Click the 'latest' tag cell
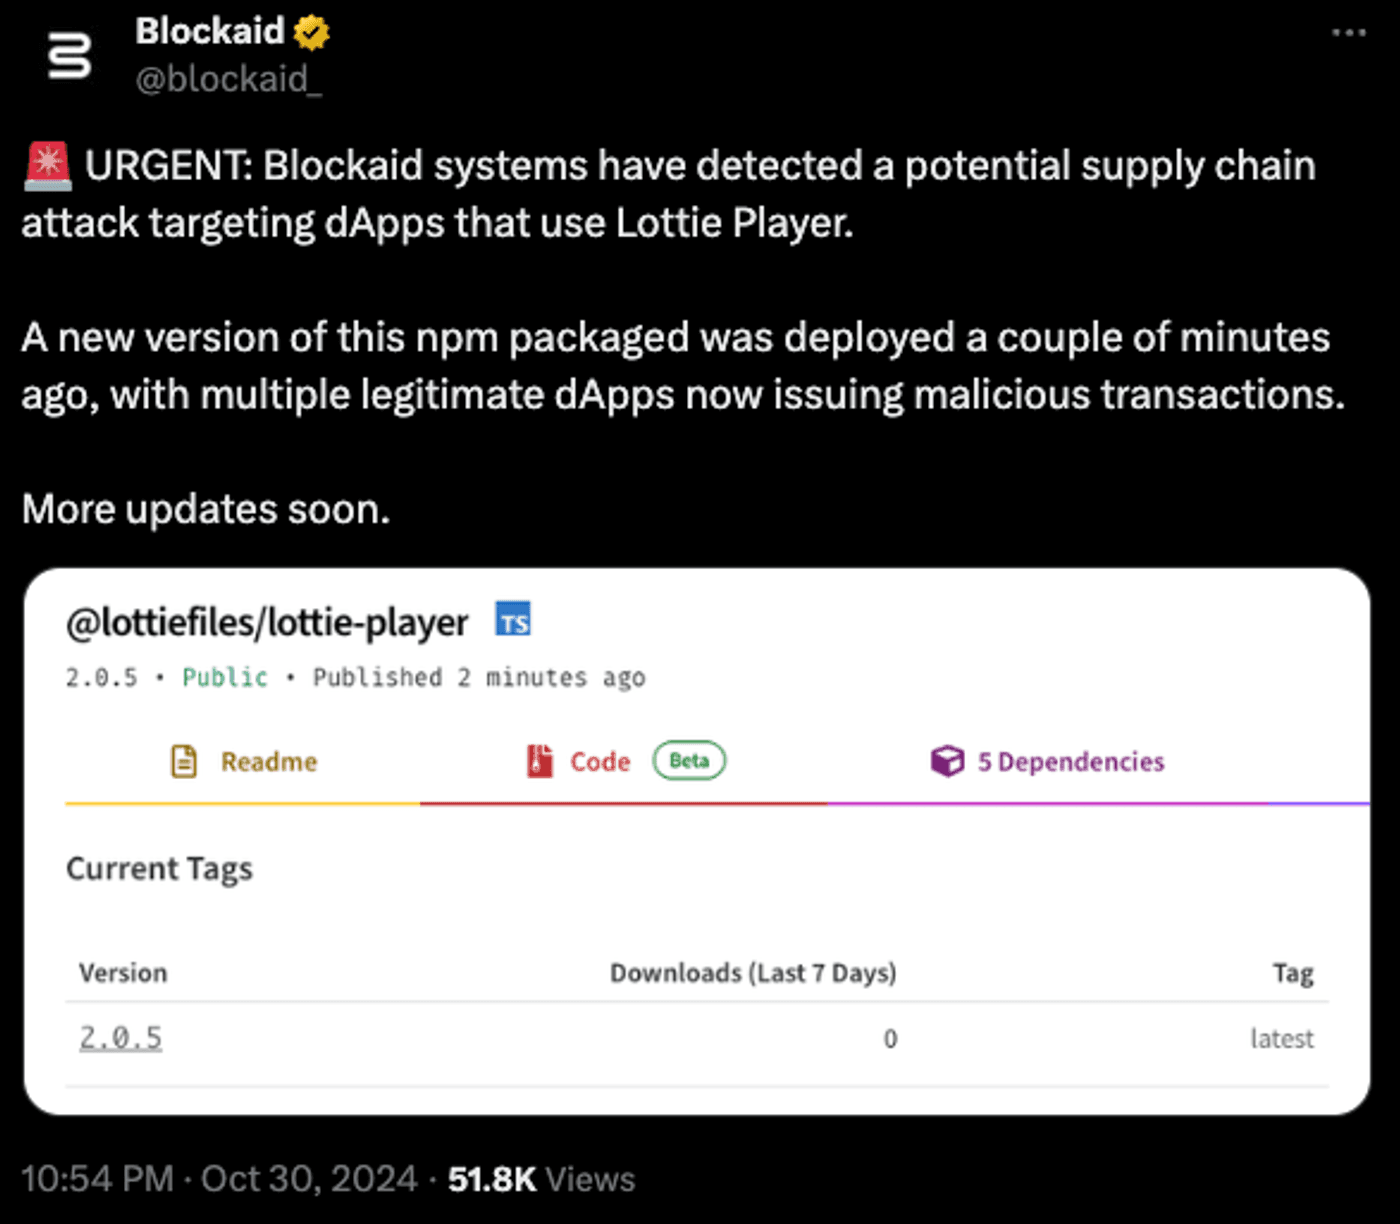The height and width of the screenshot is (1224, 1400). coord(1282,1039)
